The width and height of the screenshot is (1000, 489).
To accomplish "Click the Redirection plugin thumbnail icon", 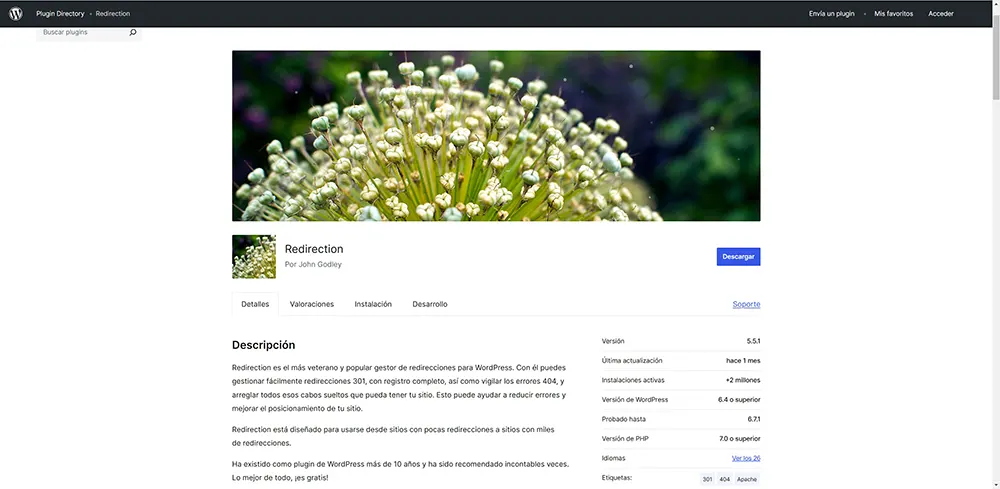I will pos(254,257).
